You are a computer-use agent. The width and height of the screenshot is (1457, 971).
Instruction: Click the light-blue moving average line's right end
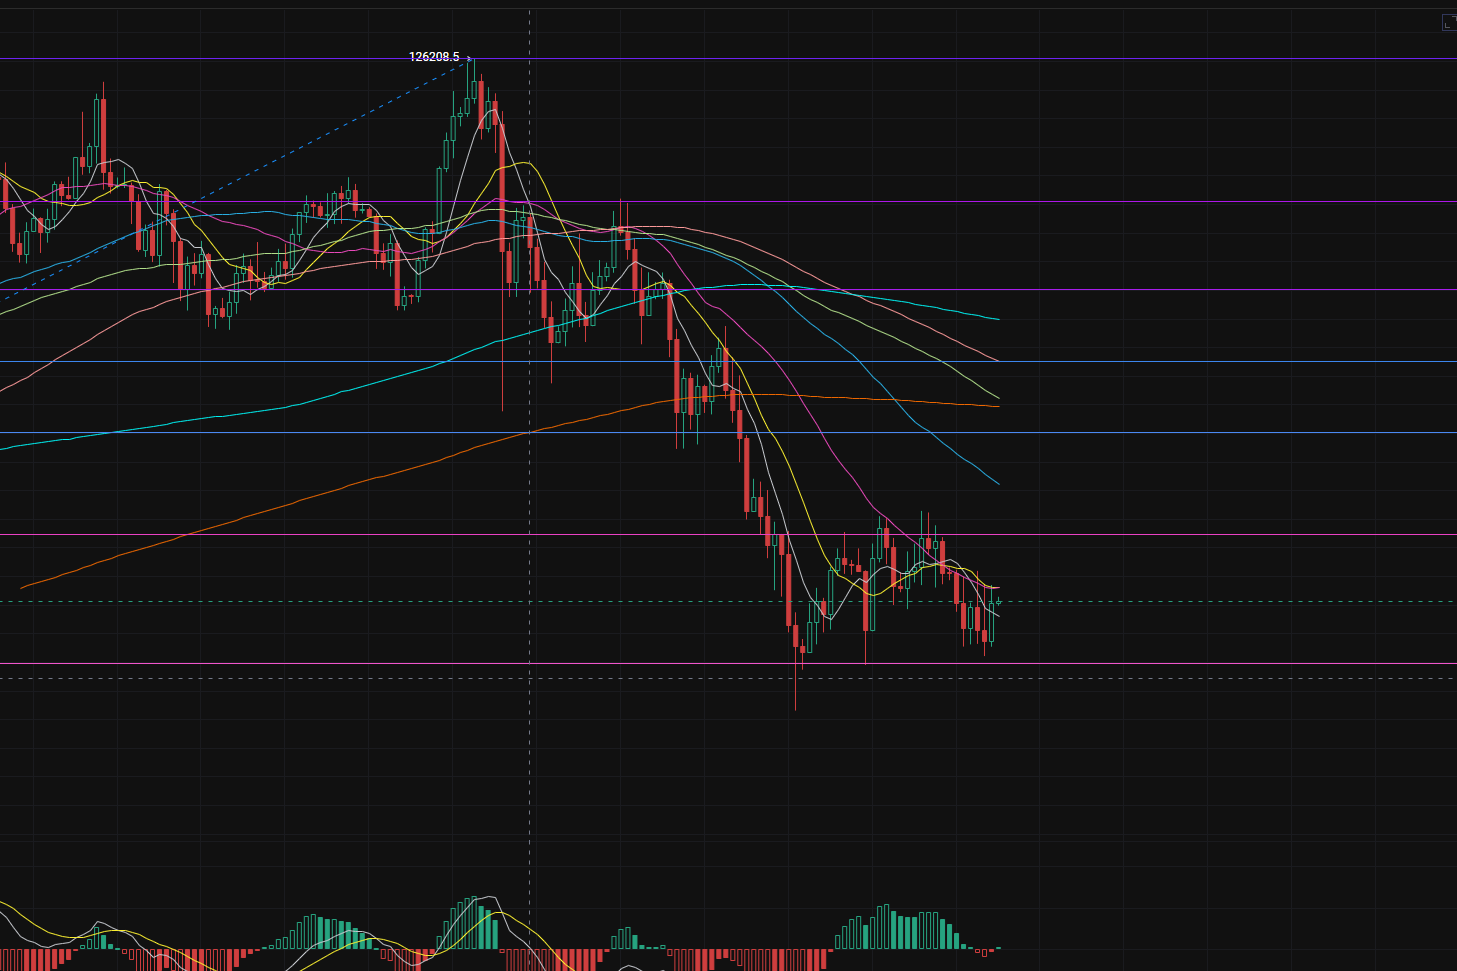click(997, 483)
